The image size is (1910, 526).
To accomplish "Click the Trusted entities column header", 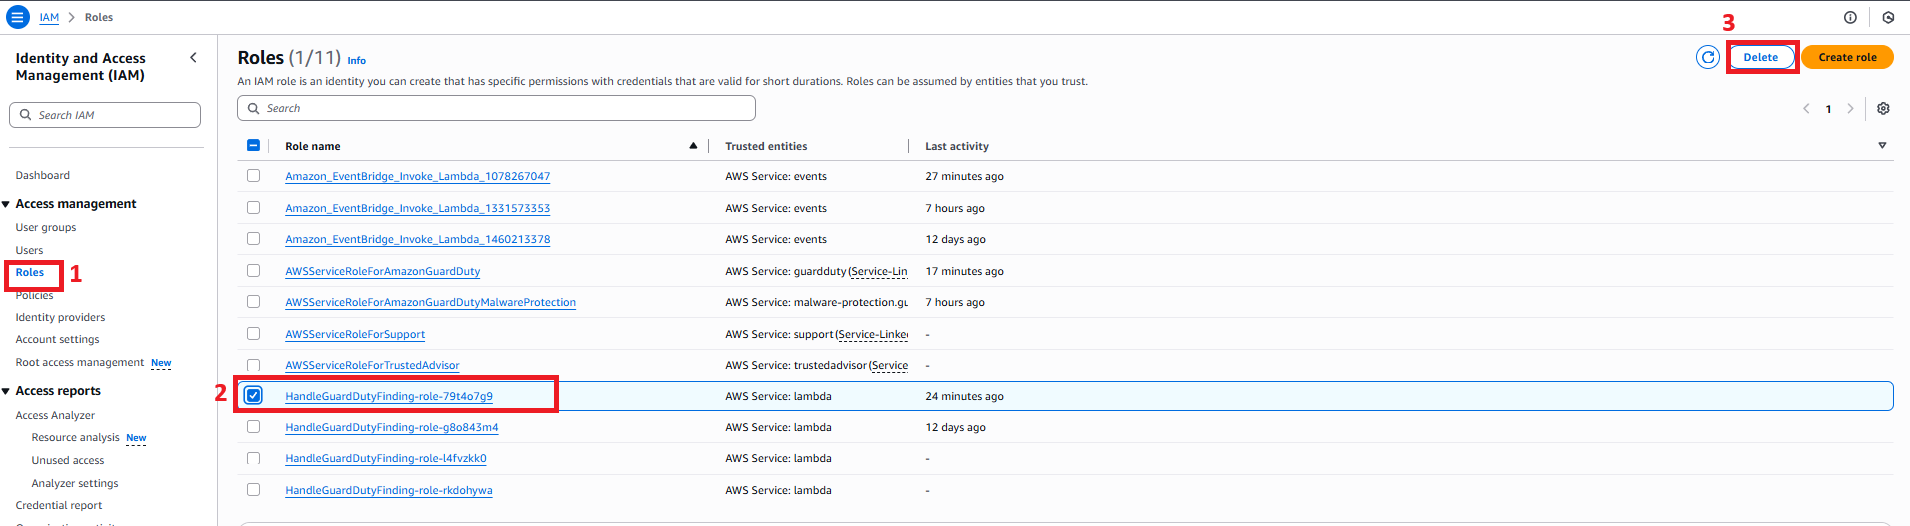I will (766, 146).
